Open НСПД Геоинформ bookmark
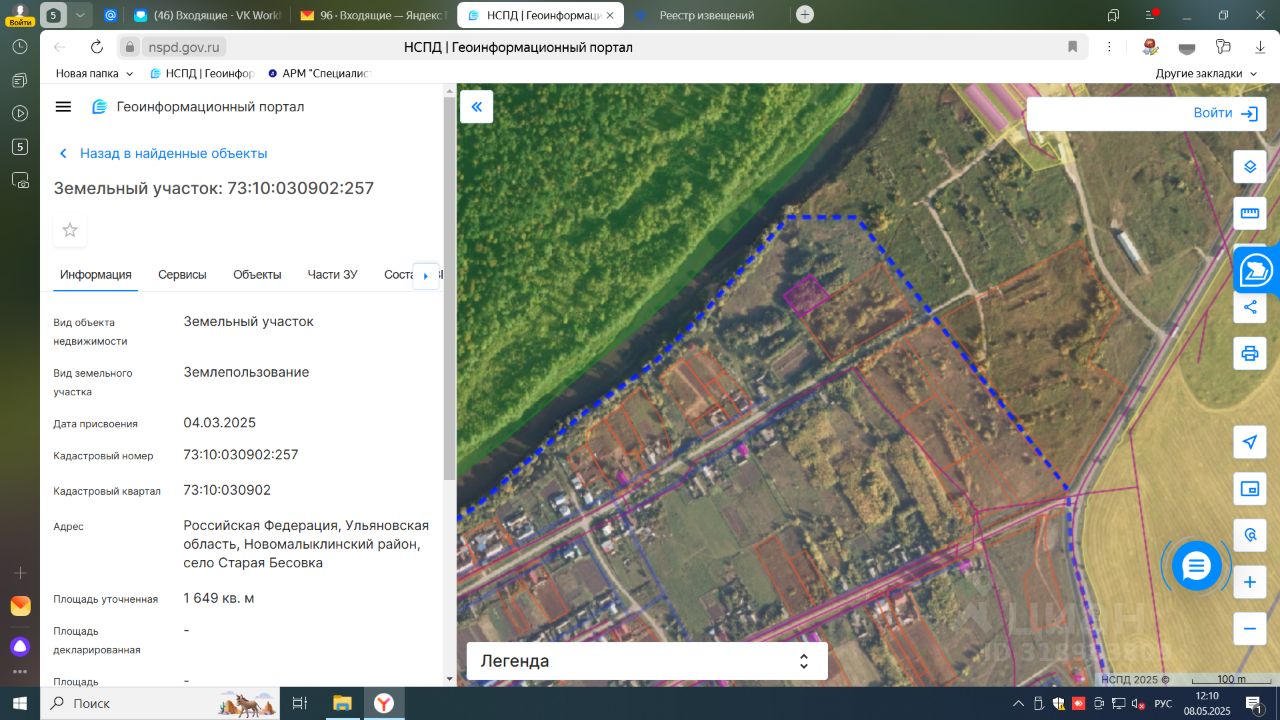Screen dimensions: 1280x720 (x=202, y=73)
